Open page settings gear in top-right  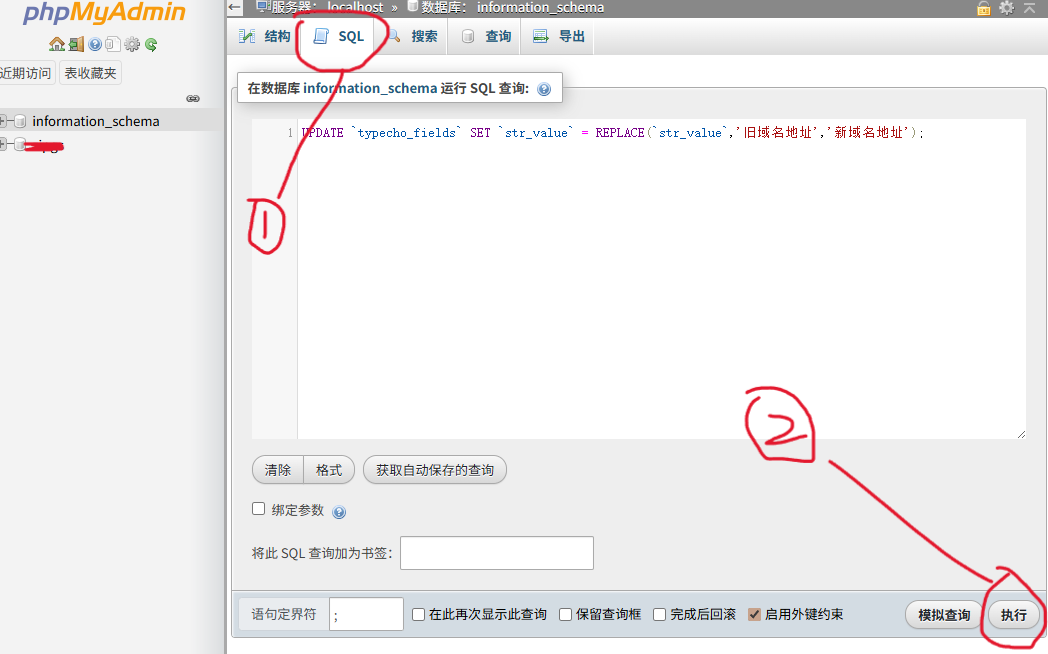1006,8
